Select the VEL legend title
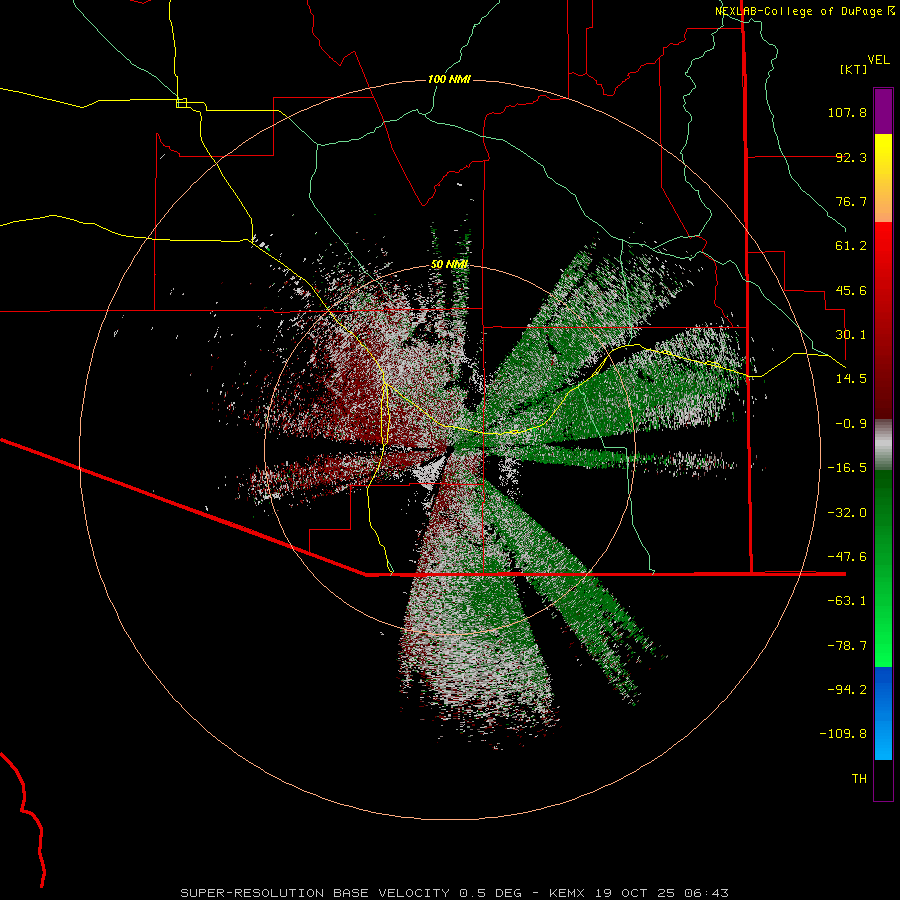The width and height of the screenshot is (900, 900). tap(878, 59)
